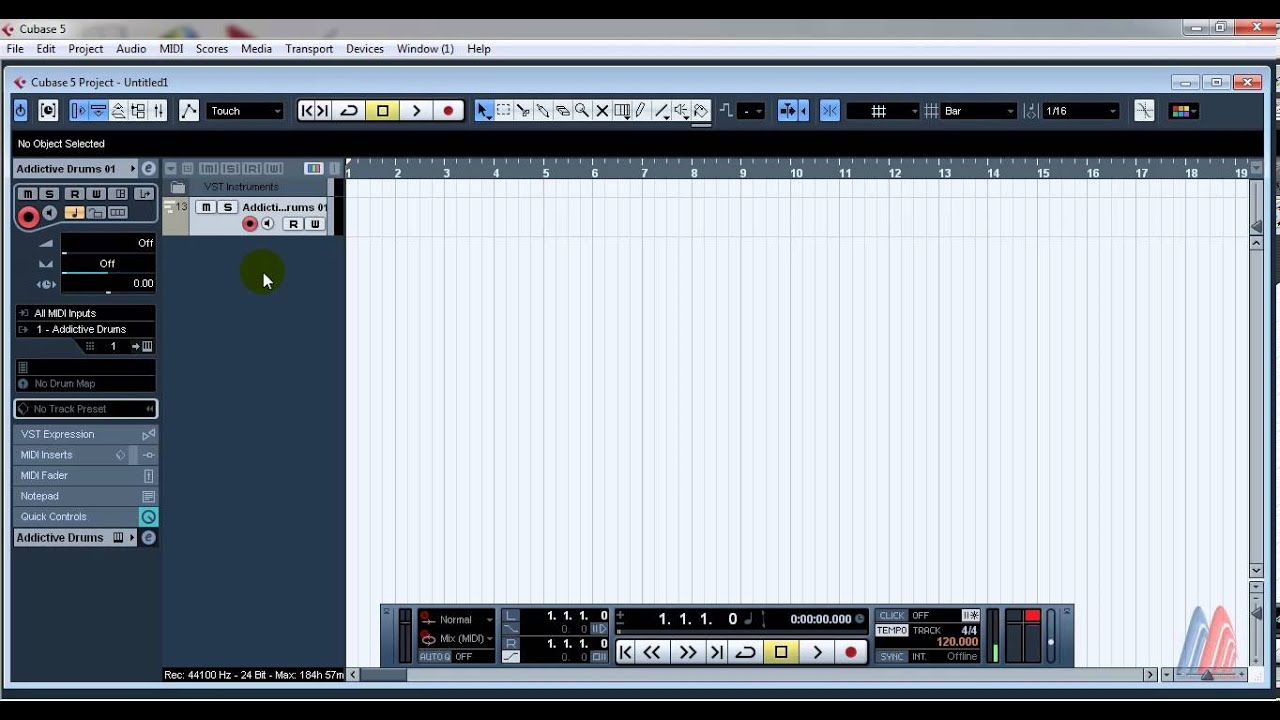1280x720 pixels.
Task: Click Snap to Zero Crossing icon
Action: pyautogui.click(x=1145, y=111)
